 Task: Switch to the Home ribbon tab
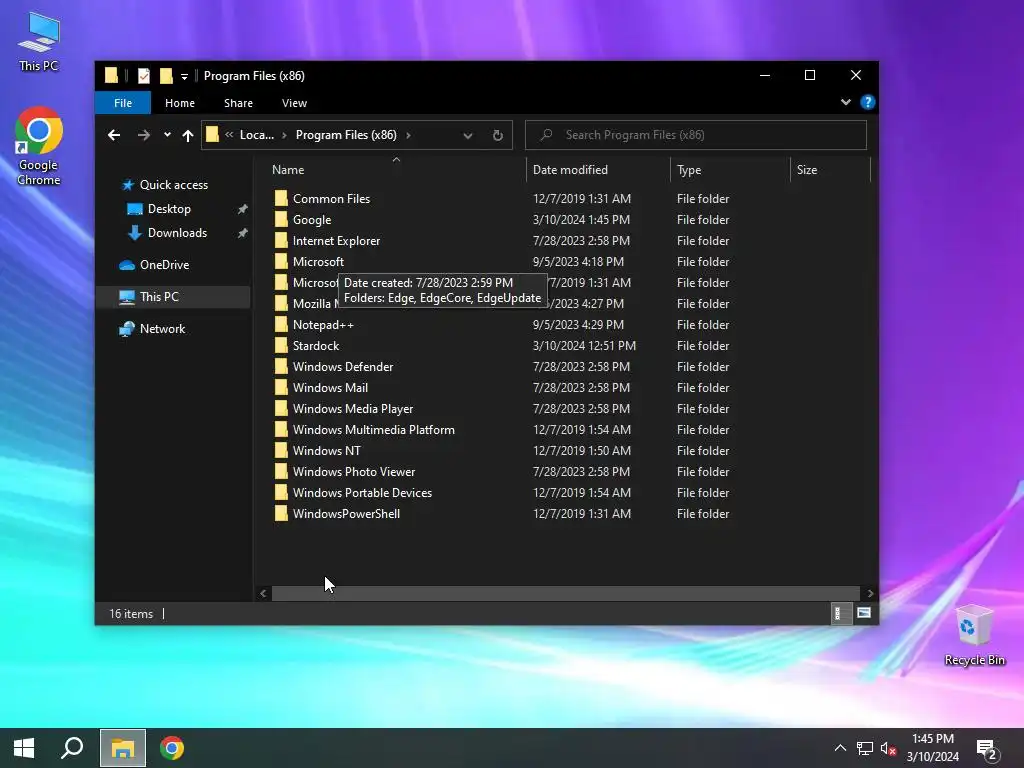click(x=180, y=103)
